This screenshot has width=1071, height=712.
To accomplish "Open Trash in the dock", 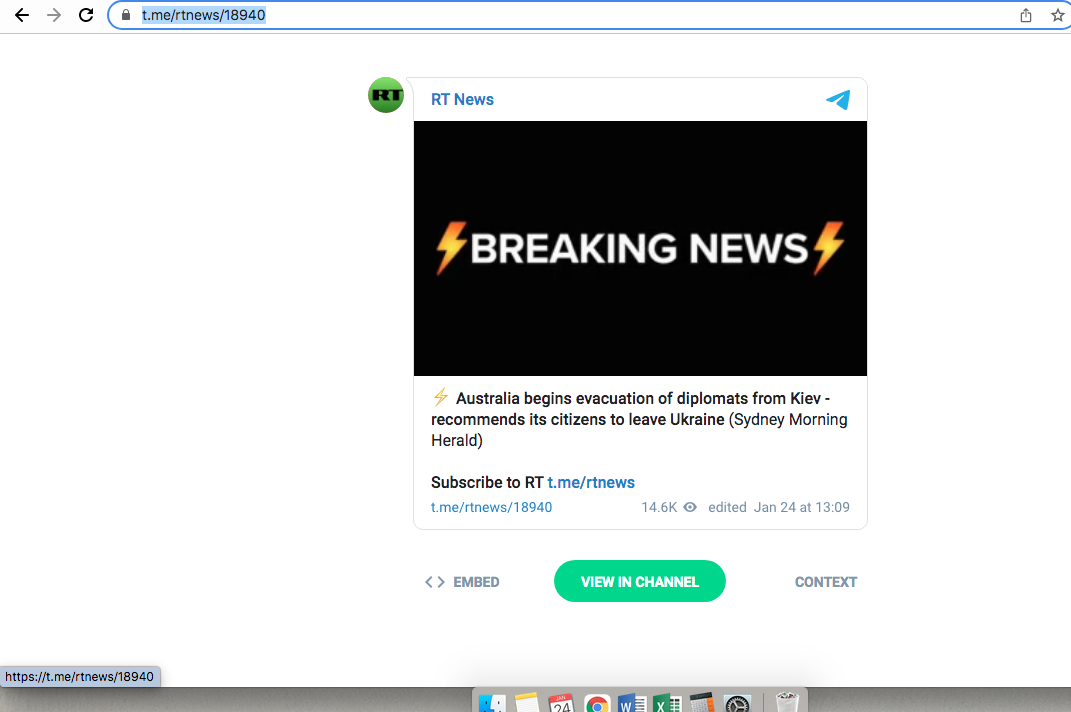I will tap(787, 702).
